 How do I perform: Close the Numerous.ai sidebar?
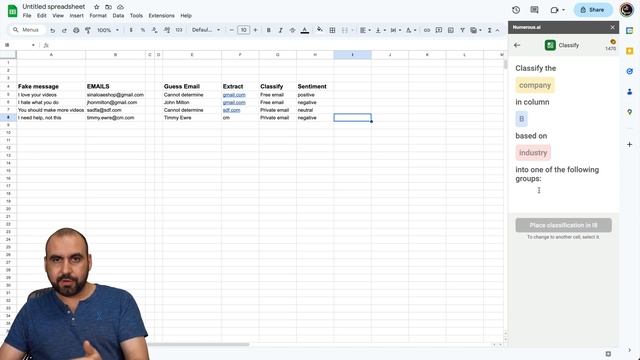tap(612, 27)
